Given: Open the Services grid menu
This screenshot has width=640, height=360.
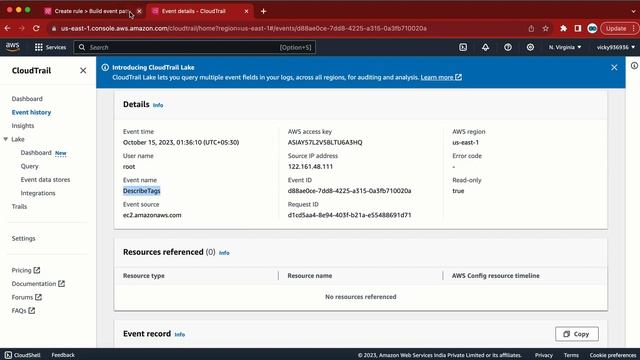Looking at the screenshot, I should click(x=50, y=47).
